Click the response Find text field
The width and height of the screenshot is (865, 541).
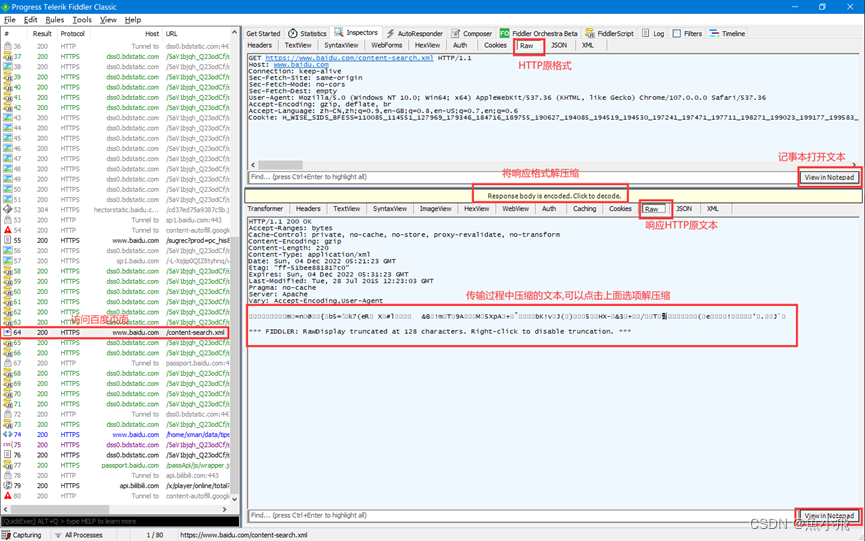coord(521,516)
